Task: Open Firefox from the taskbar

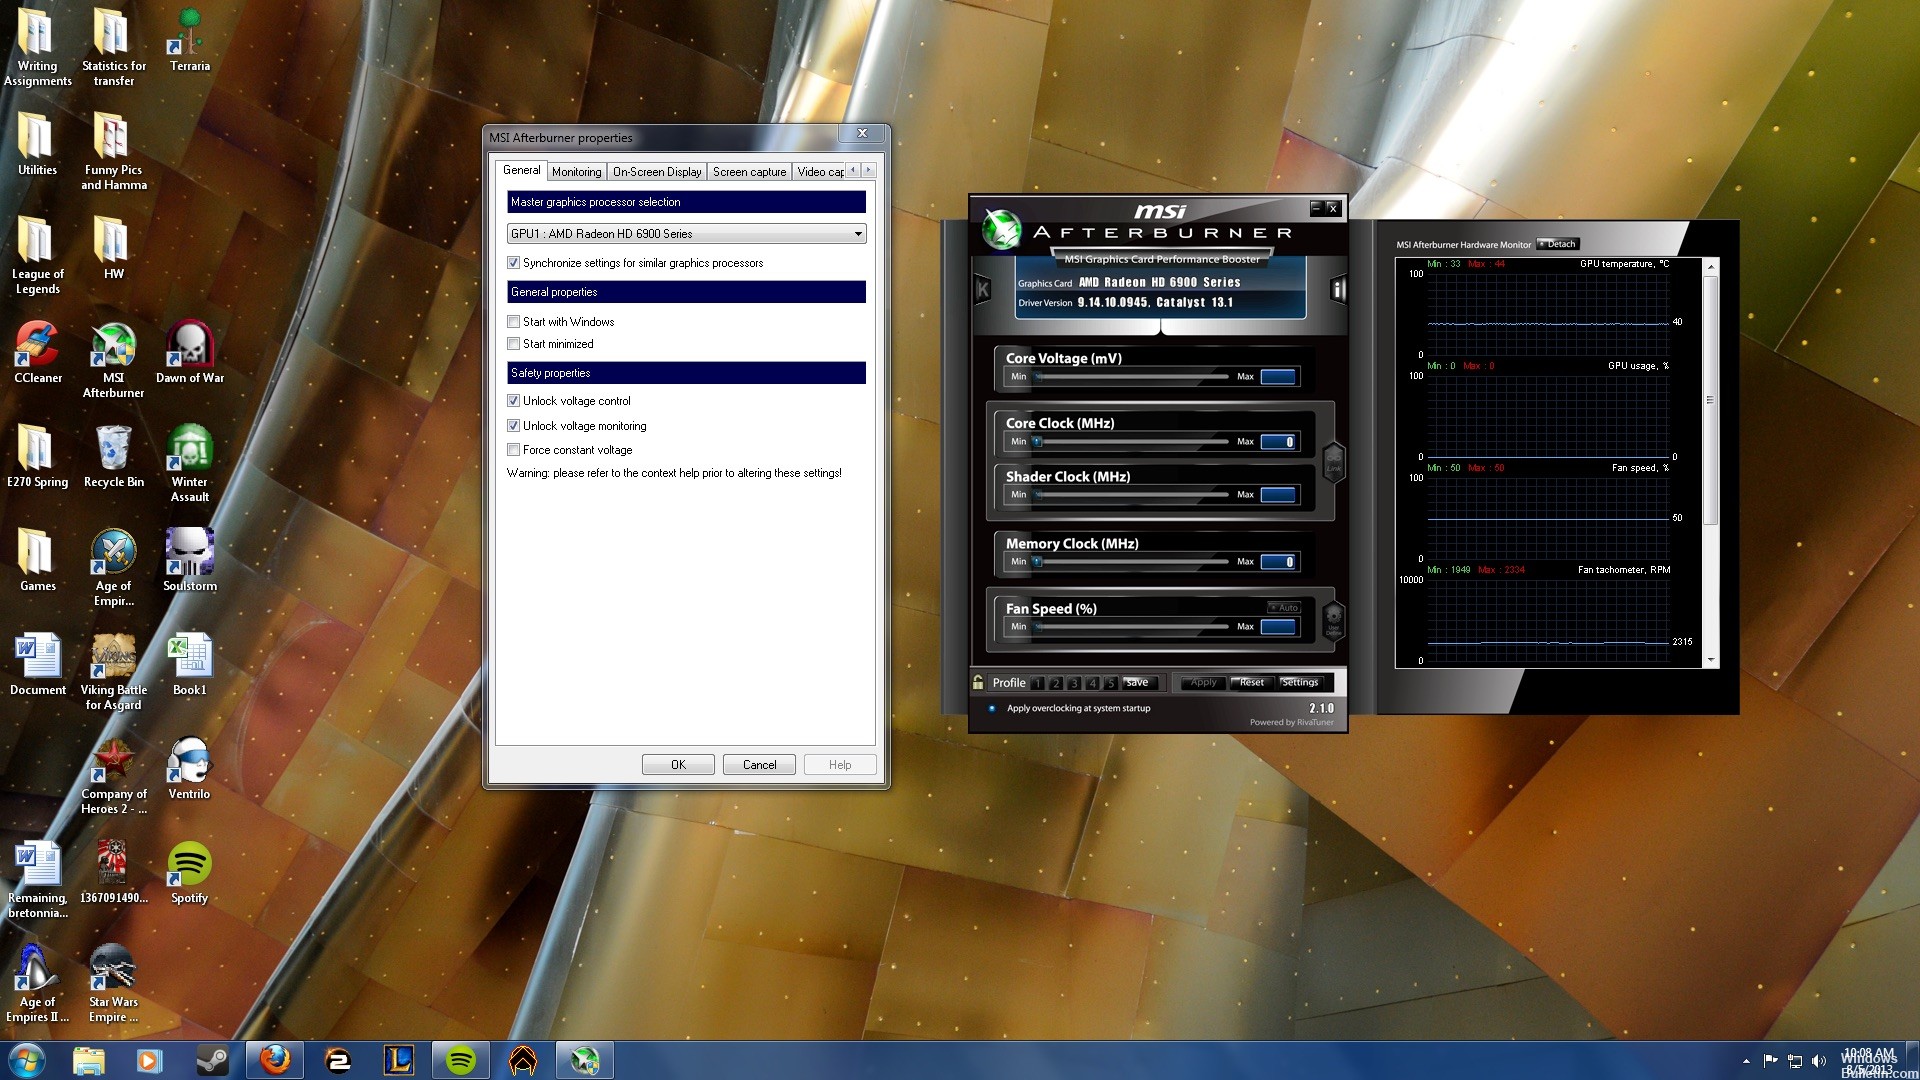Action: click(274, 1060)
